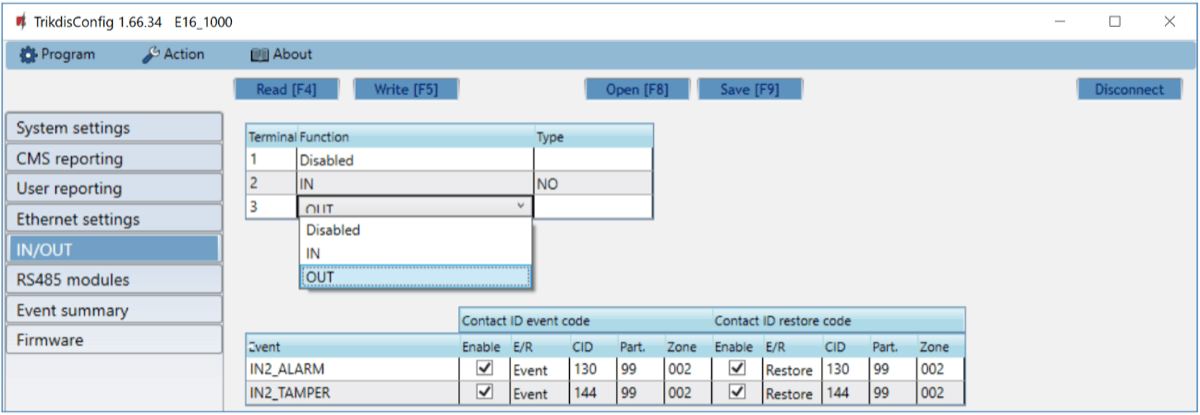Open the Action menu
The image size is (1200, 415).
tap(173, 54)
